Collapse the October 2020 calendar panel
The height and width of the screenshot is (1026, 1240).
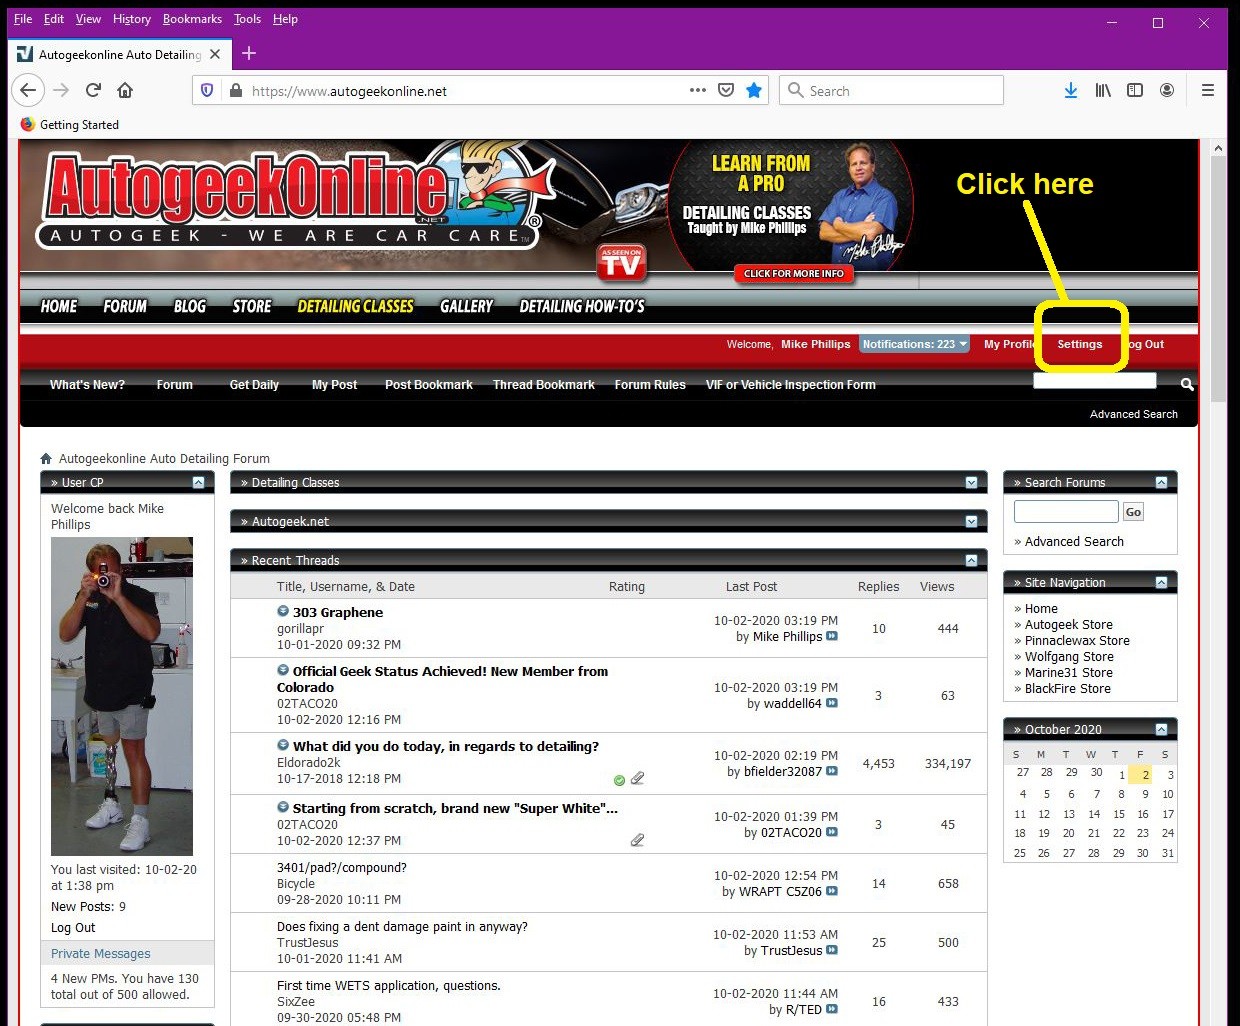(1161, 729)
